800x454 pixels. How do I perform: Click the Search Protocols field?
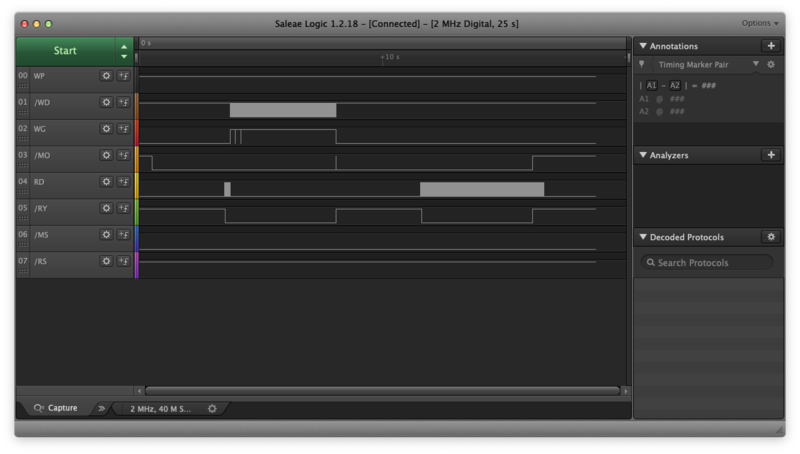click(707, 263)
